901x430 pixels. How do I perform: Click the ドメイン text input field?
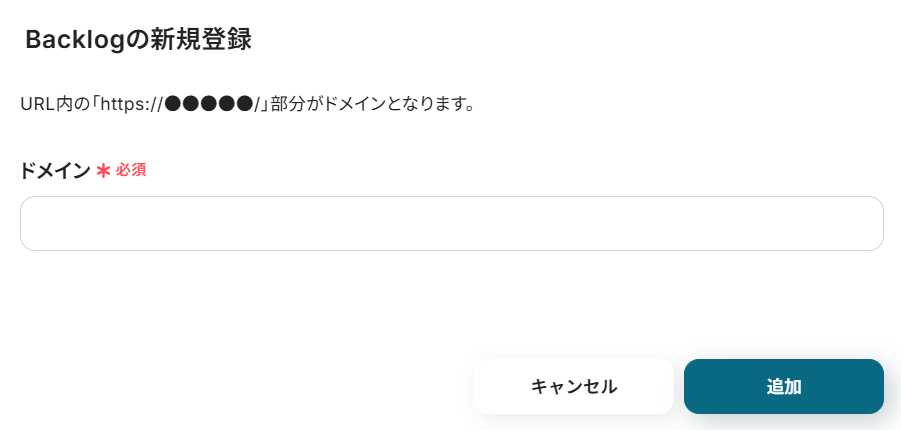(x=451, y=223)
